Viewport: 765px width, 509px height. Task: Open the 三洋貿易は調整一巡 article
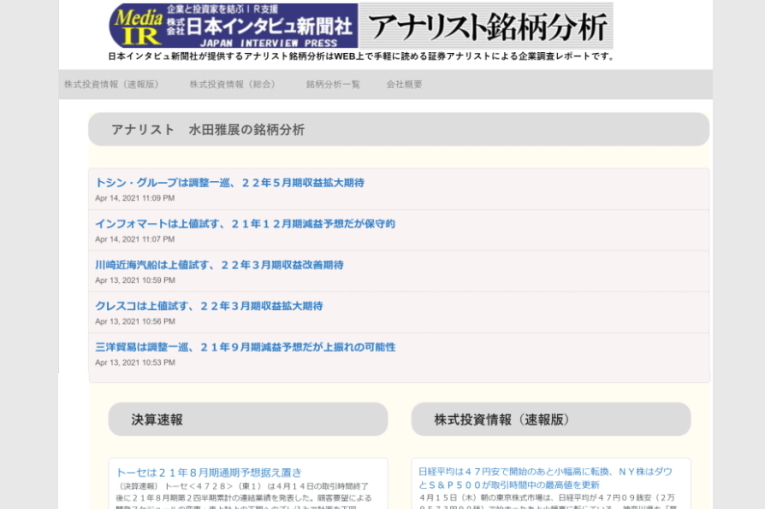pos(245,347)
